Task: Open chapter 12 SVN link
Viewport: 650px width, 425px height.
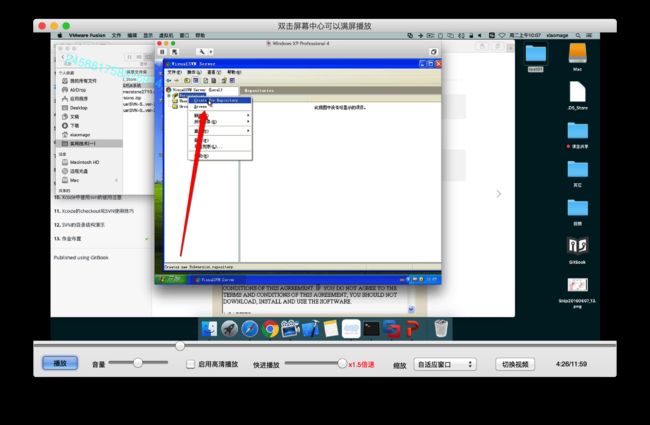Action: pyautogui.click(x=79, y=225)
